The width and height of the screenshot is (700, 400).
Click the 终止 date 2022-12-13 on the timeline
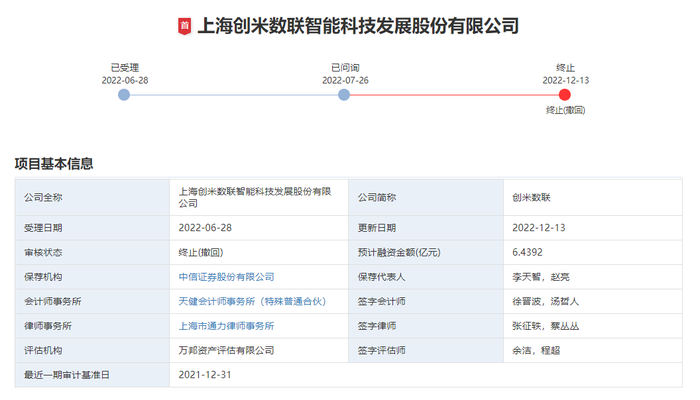[x=566, y=80]
